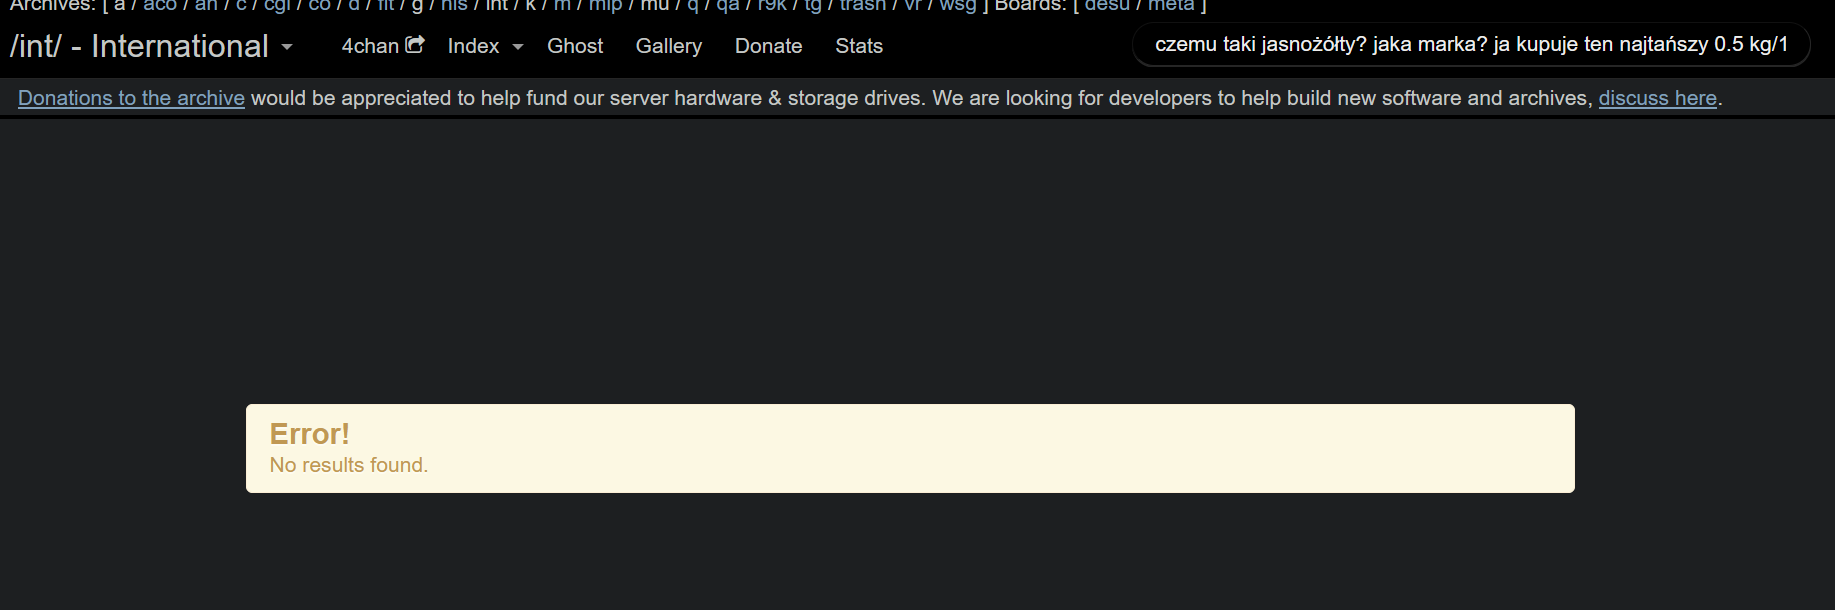Open the cgl archive link
This screenshot has width=1835, height=610.
coord(277,5)
